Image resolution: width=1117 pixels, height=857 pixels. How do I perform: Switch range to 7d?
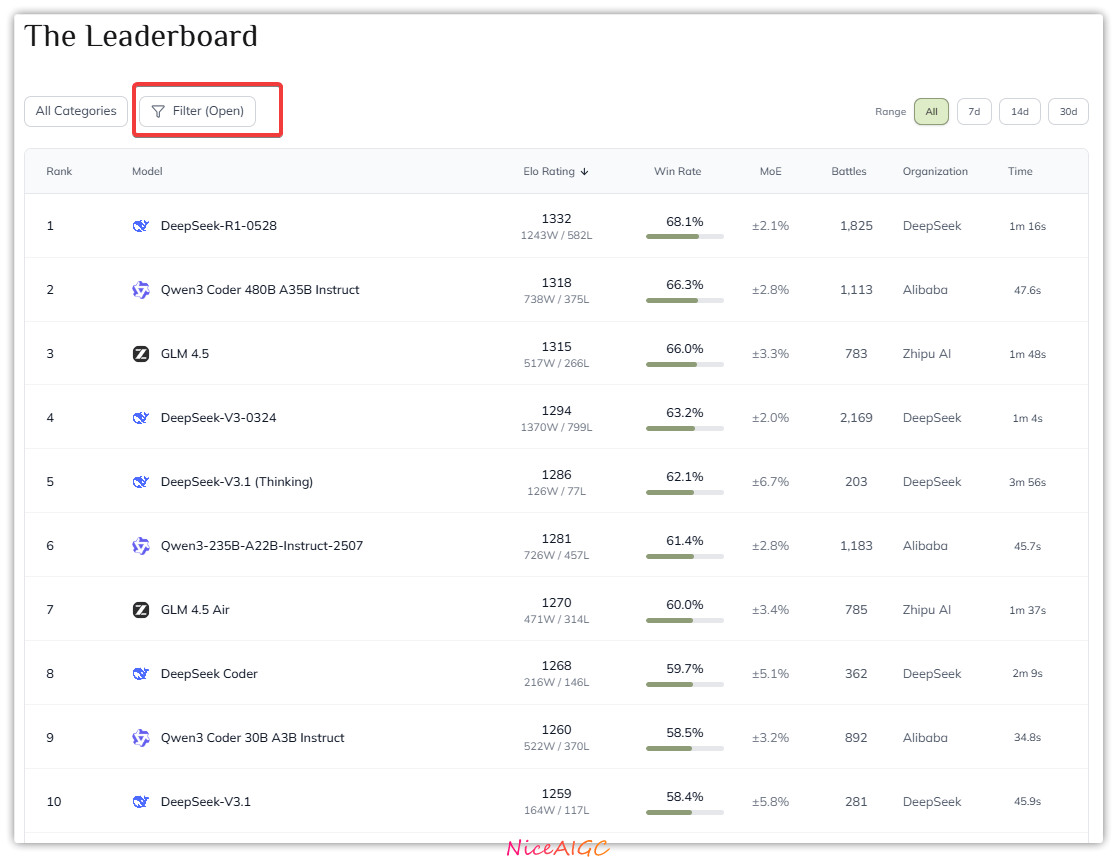pyautogui.click(x=974, y=112)
